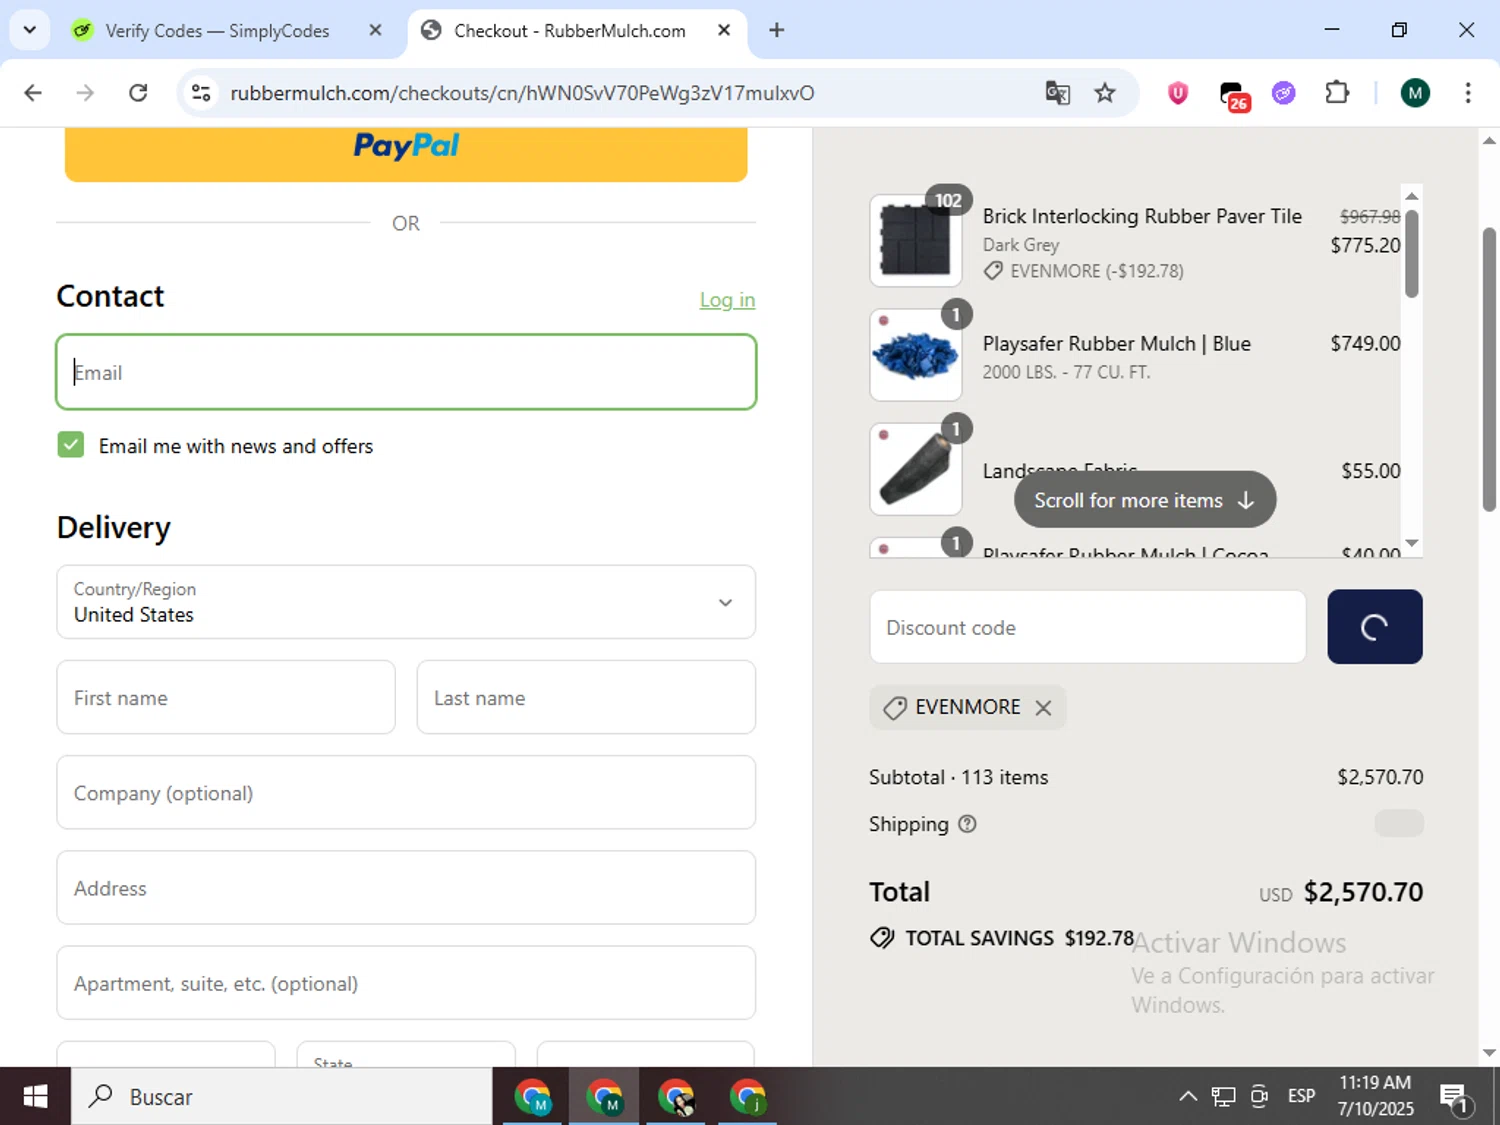The width and height of the screenshot is (1500, 1125).
Task: Close the Checkout tab
Action: point(724,30)
